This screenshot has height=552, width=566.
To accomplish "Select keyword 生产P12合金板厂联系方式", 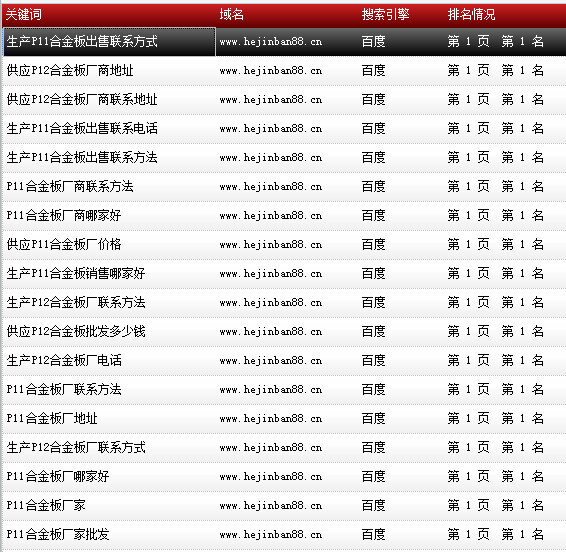I will point(76,447).
